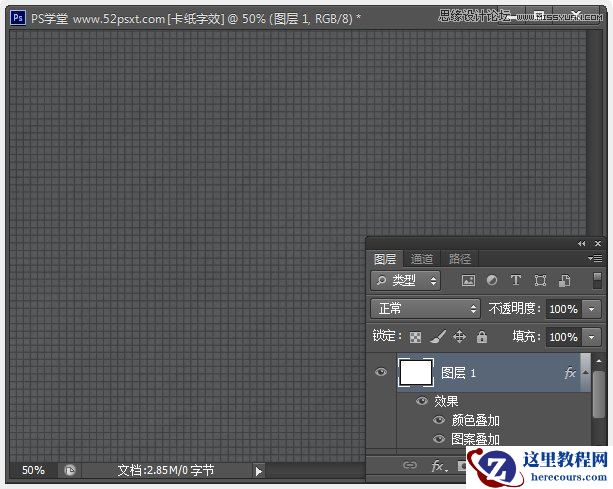Lock transparent pixels checkerboard icon

[415, 337]
